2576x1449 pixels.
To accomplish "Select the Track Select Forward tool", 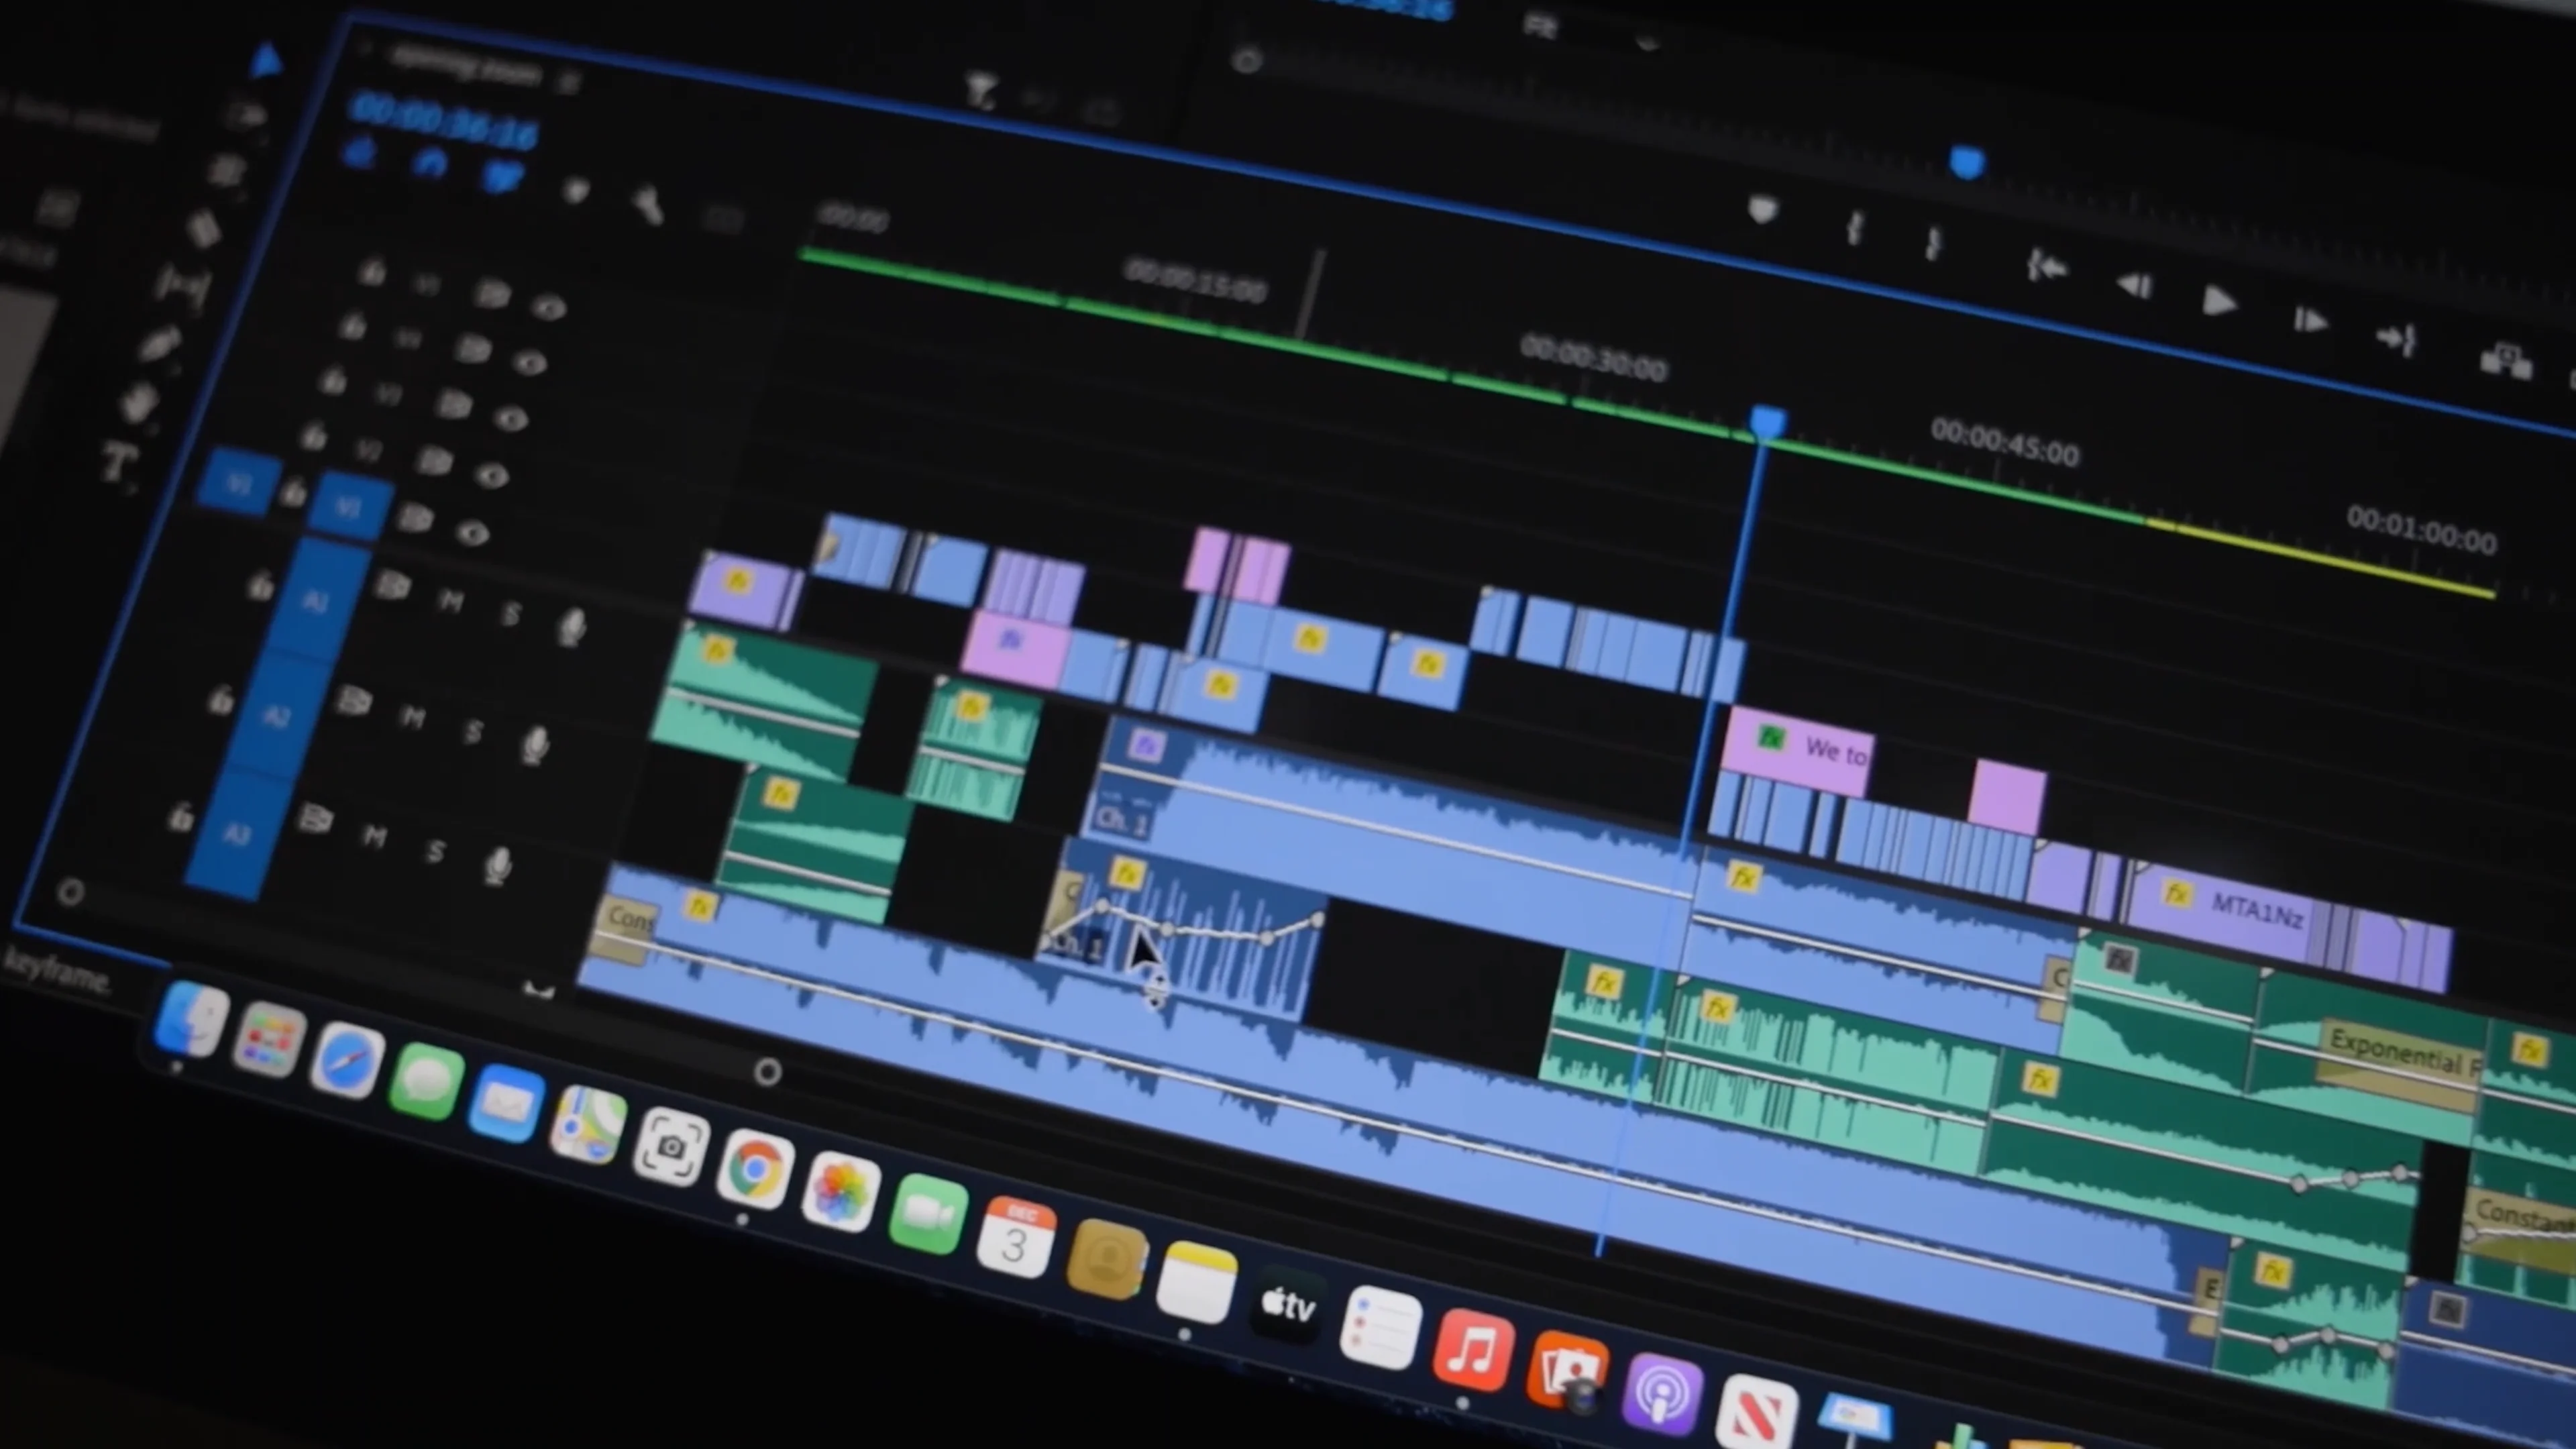I will point(245,115).
